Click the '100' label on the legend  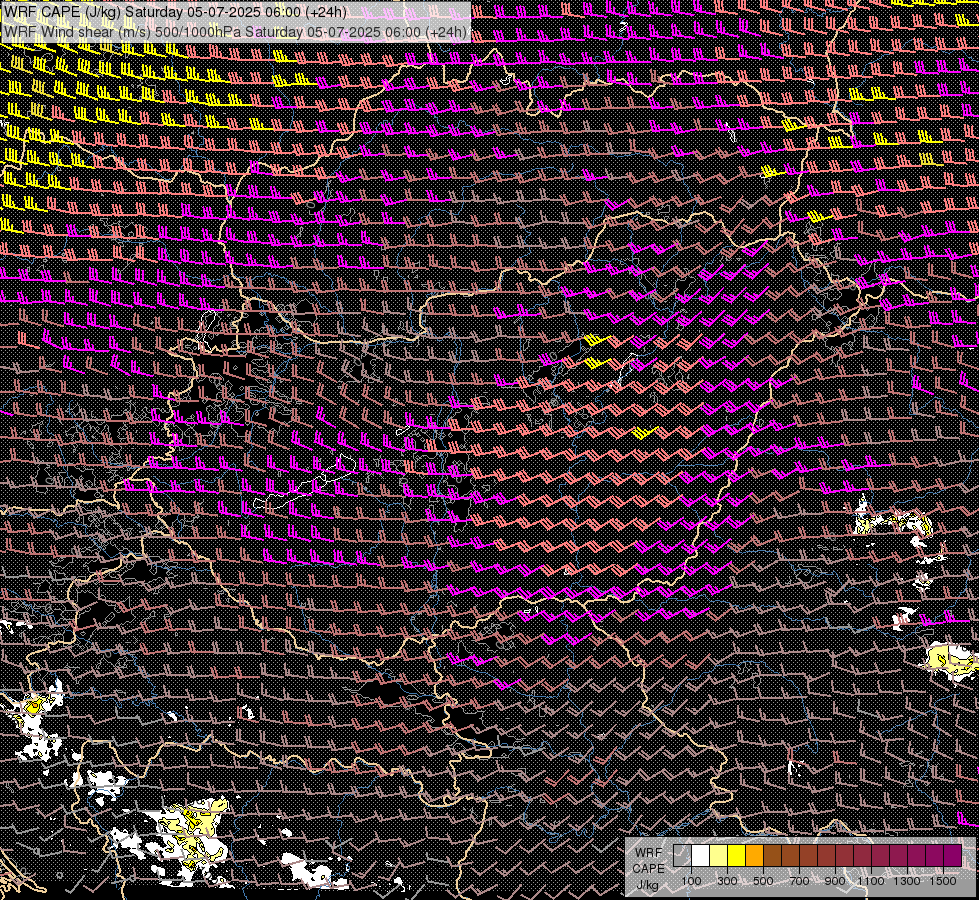691,881
